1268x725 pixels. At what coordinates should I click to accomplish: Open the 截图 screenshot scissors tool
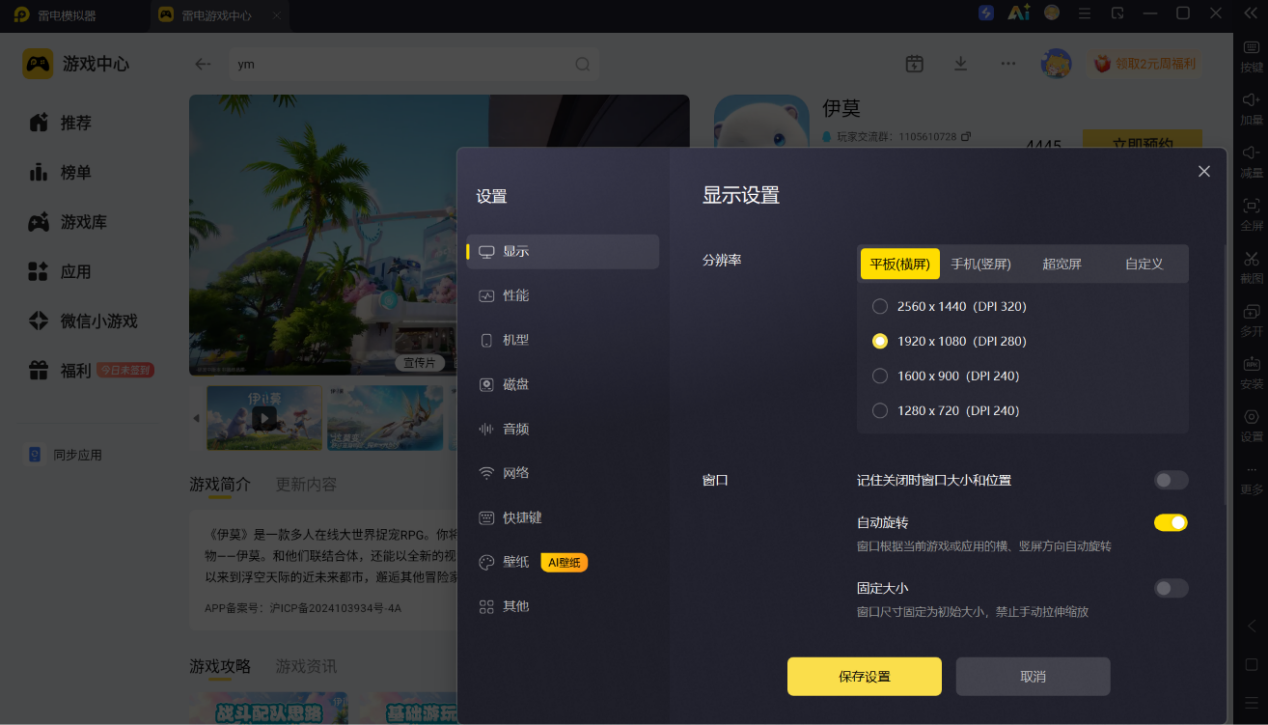[1251, 260]
